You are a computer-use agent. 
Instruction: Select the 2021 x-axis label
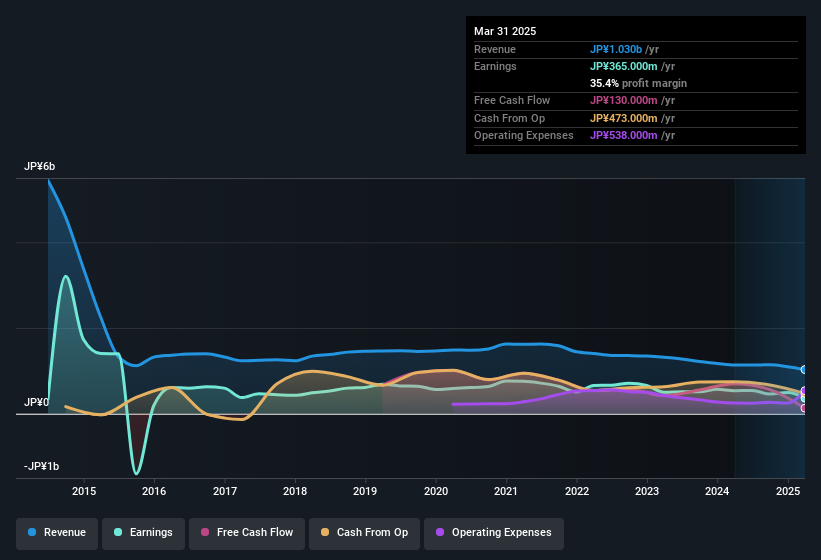coord(506,491)
